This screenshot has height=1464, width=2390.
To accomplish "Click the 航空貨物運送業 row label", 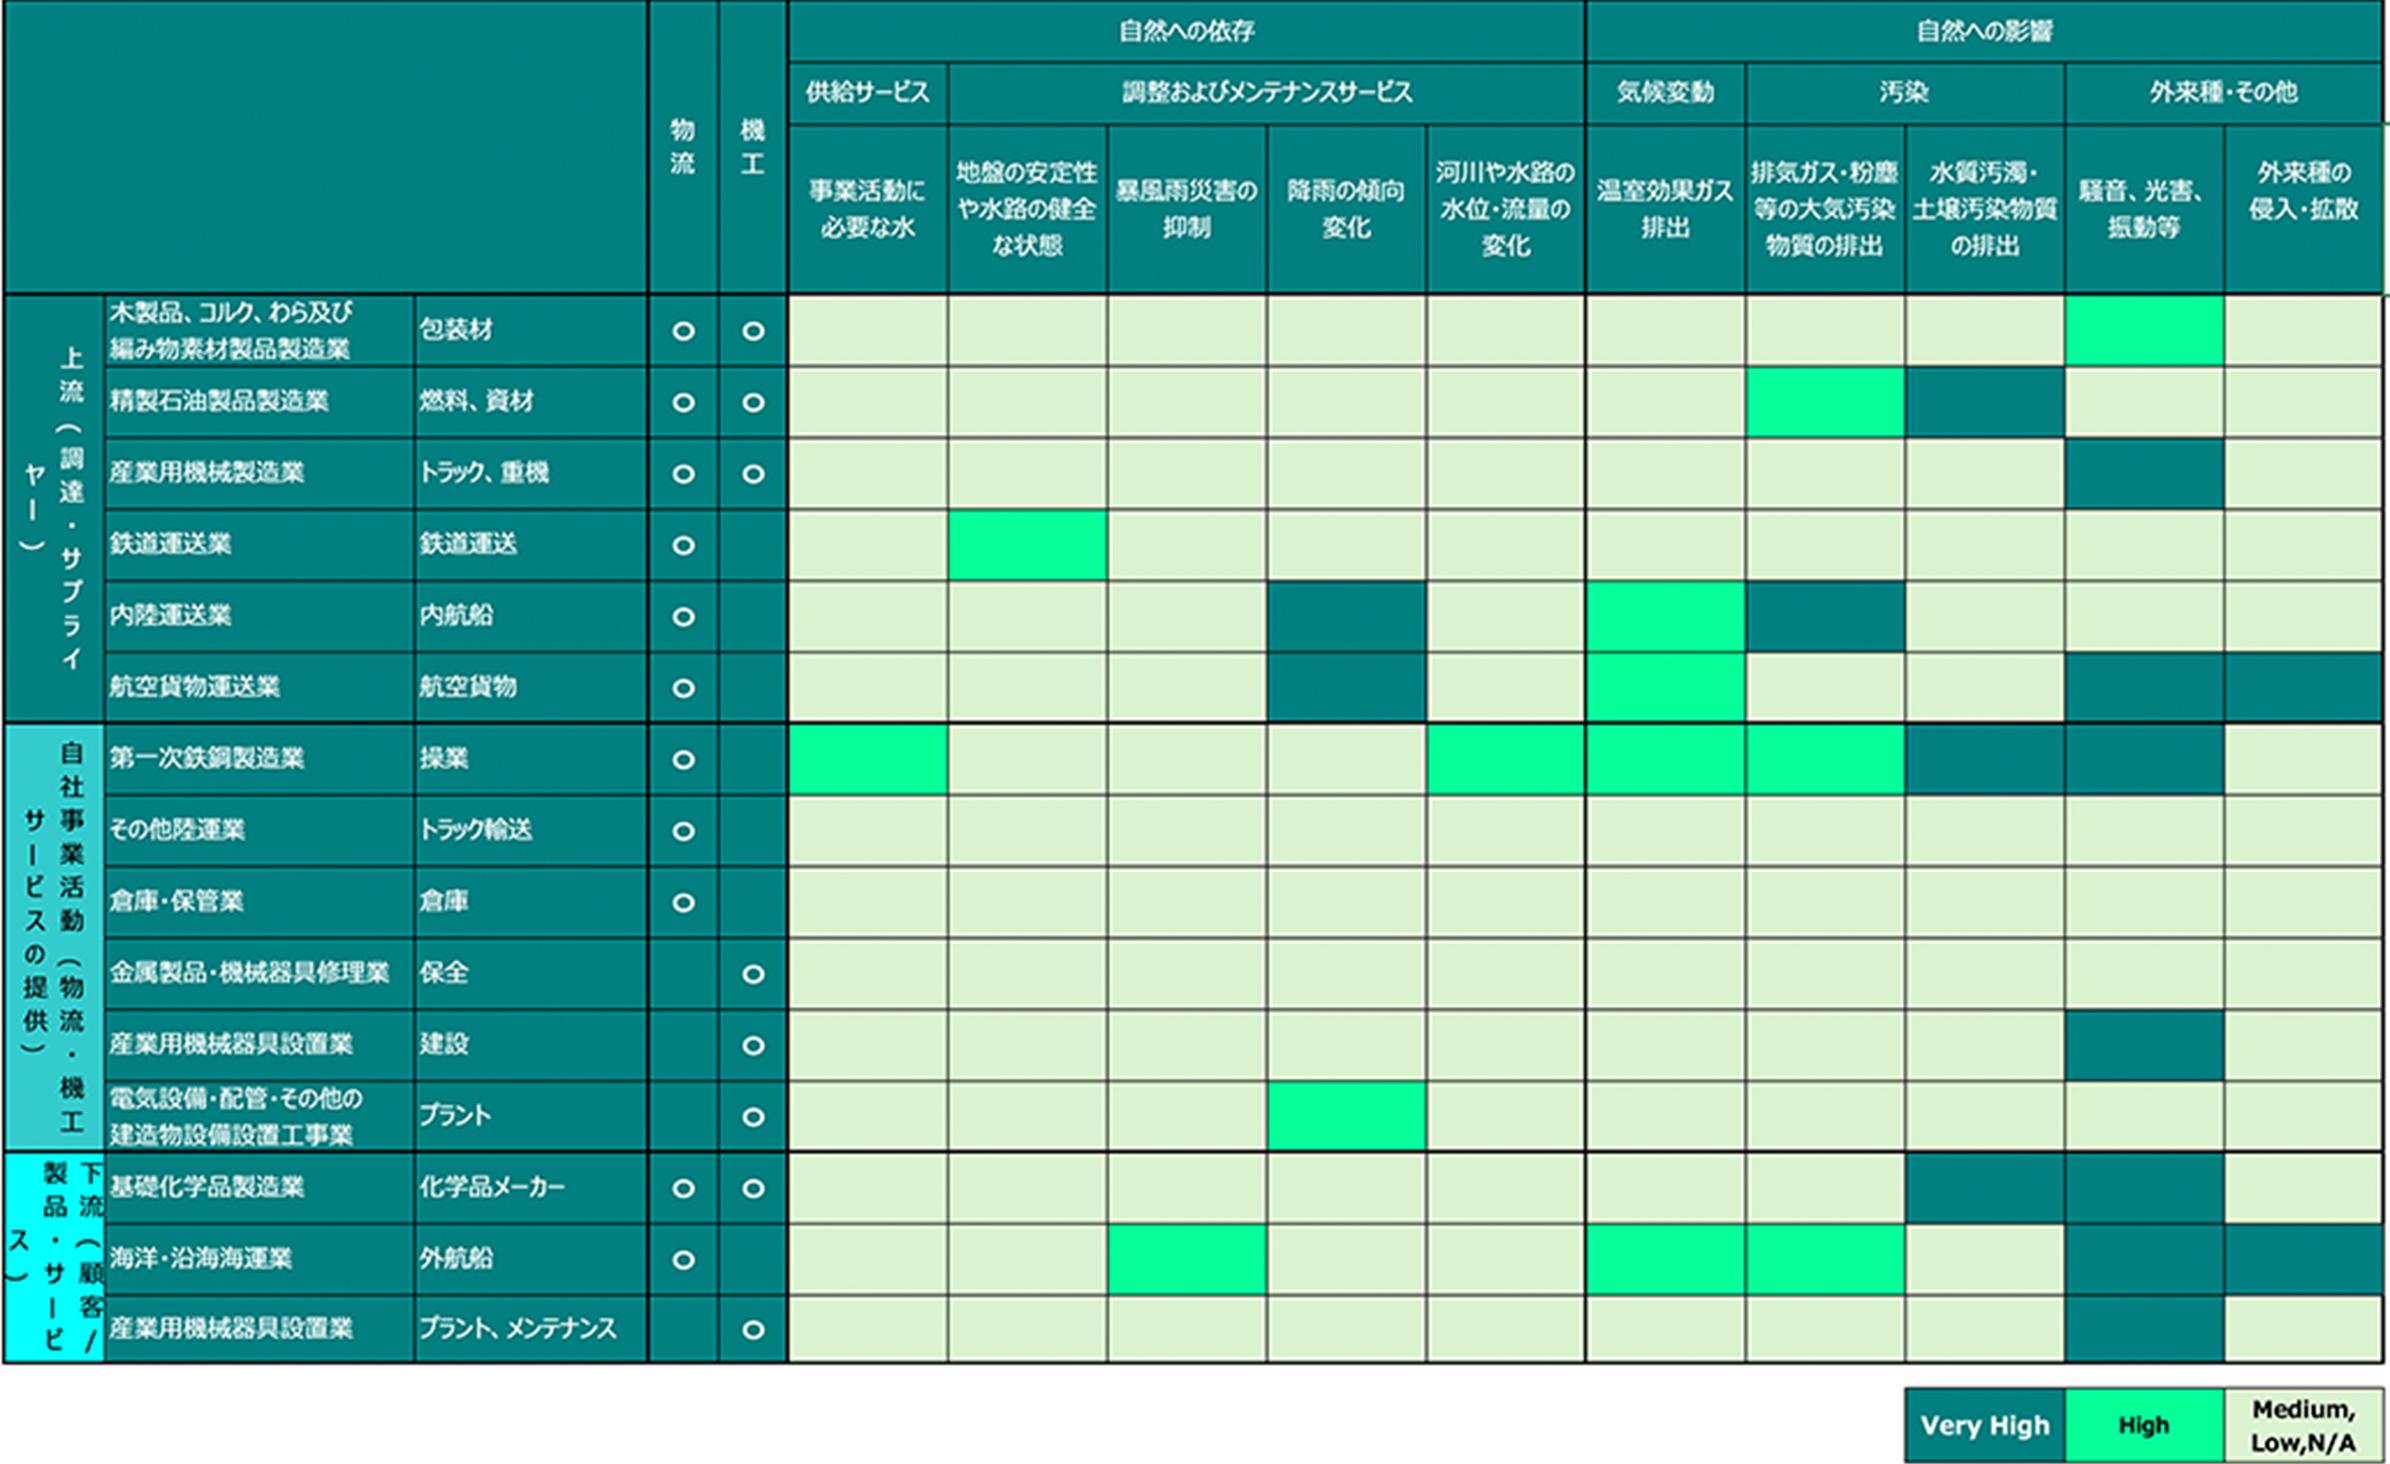I will pyautogui.click(x=195, y=687).
